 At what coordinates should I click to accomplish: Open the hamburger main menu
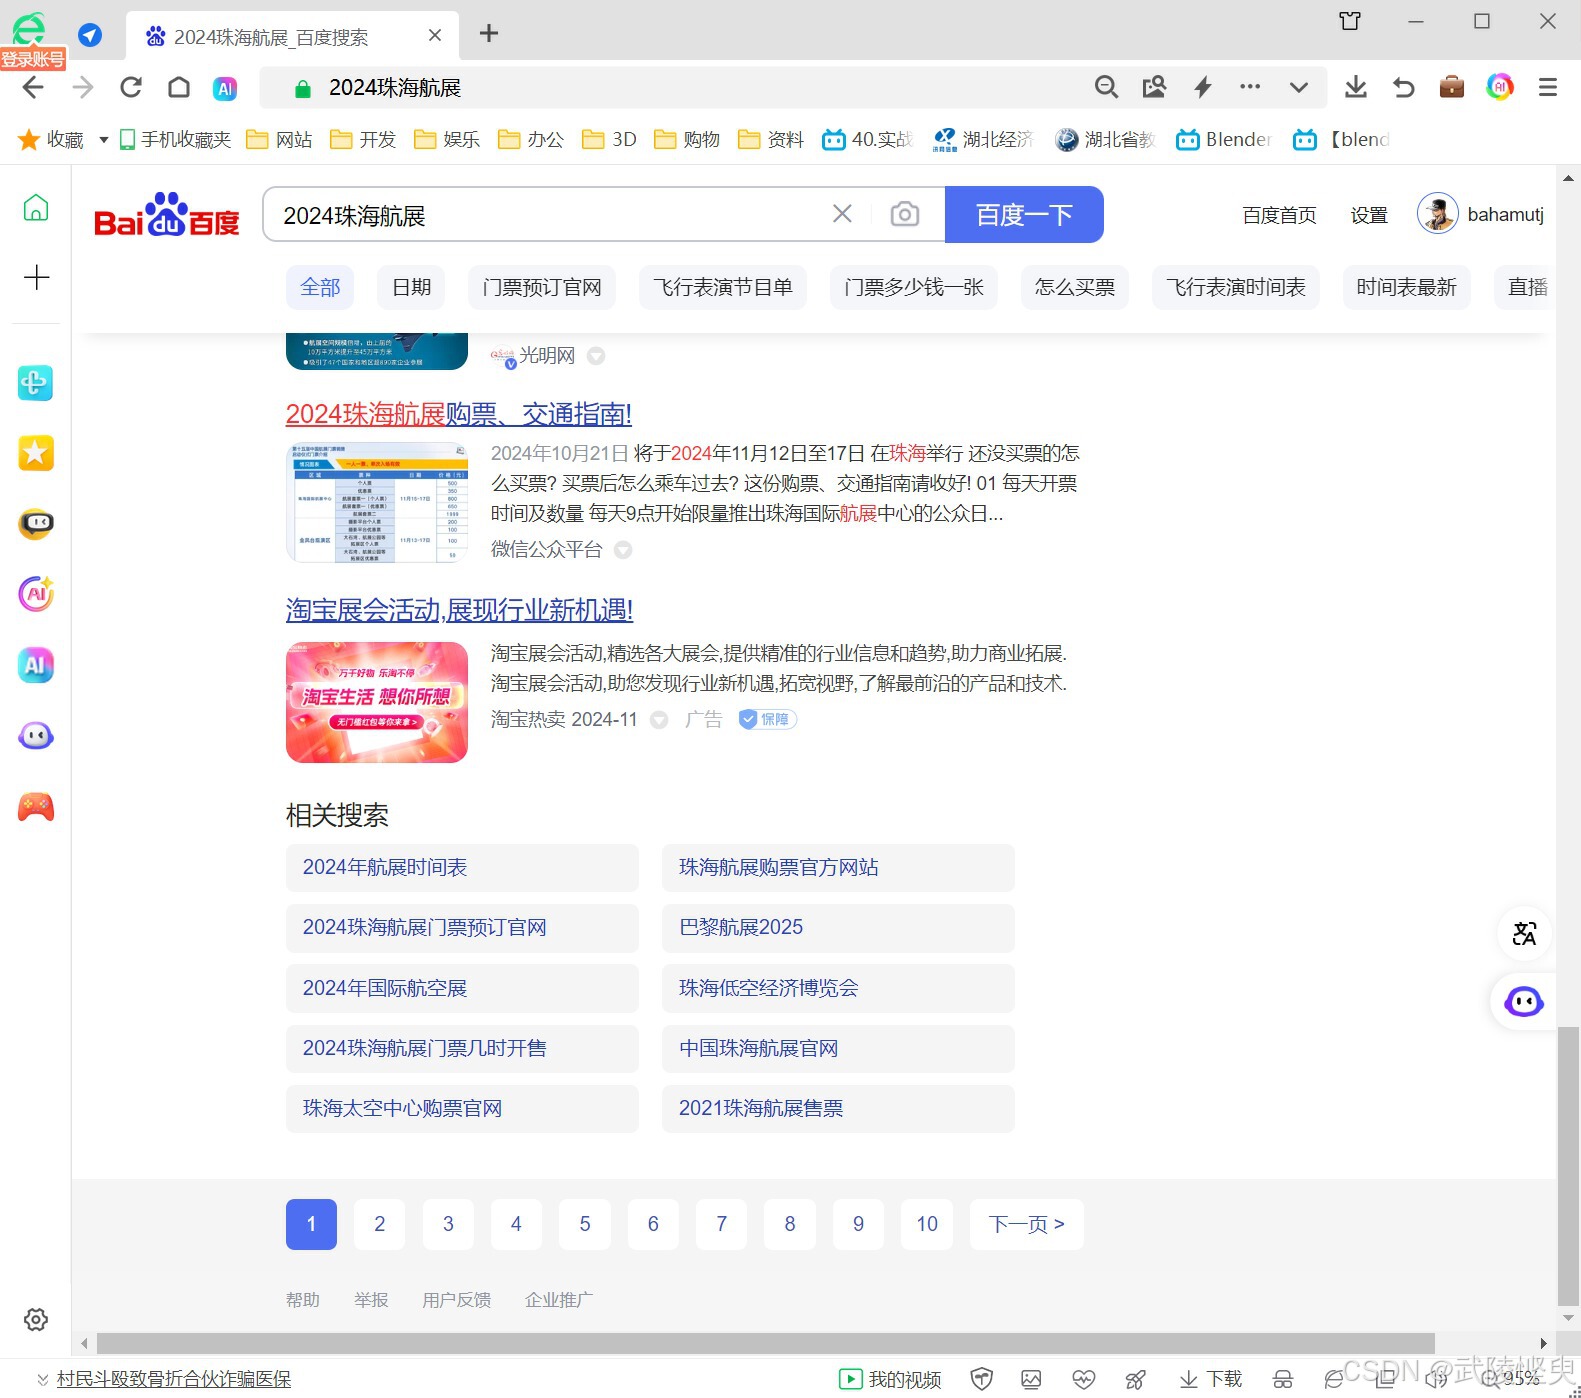pyautogui.click(x=1548, y=88)
